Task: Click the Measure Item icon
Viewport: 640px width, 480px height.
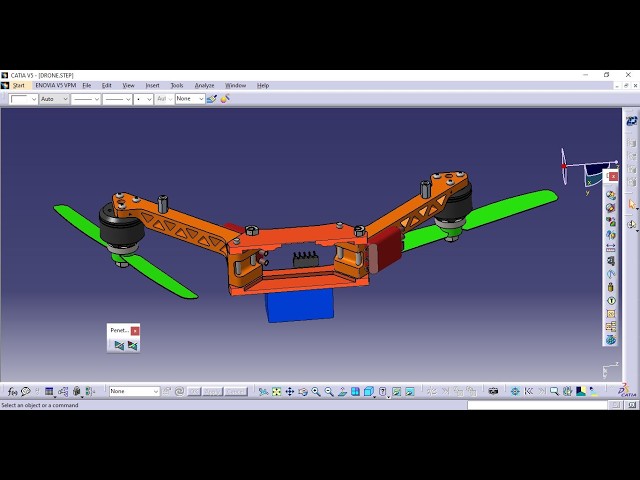Action: [611, 261]
